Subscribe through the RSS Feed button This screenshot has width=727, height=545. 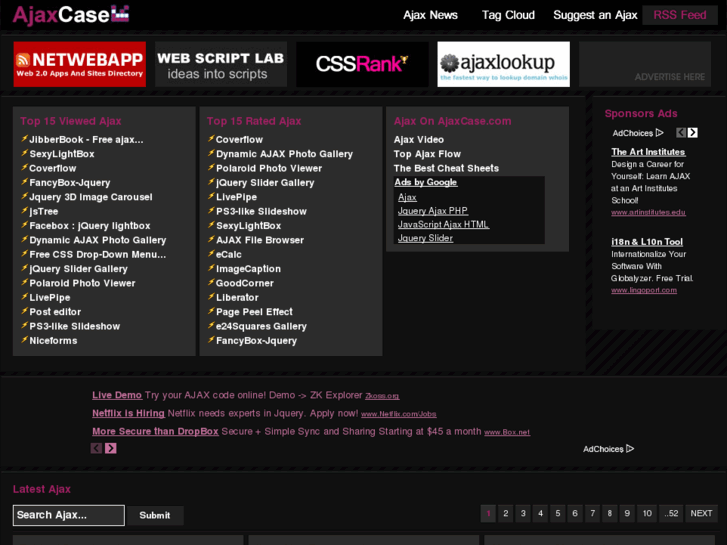click(x=680, y=15)
